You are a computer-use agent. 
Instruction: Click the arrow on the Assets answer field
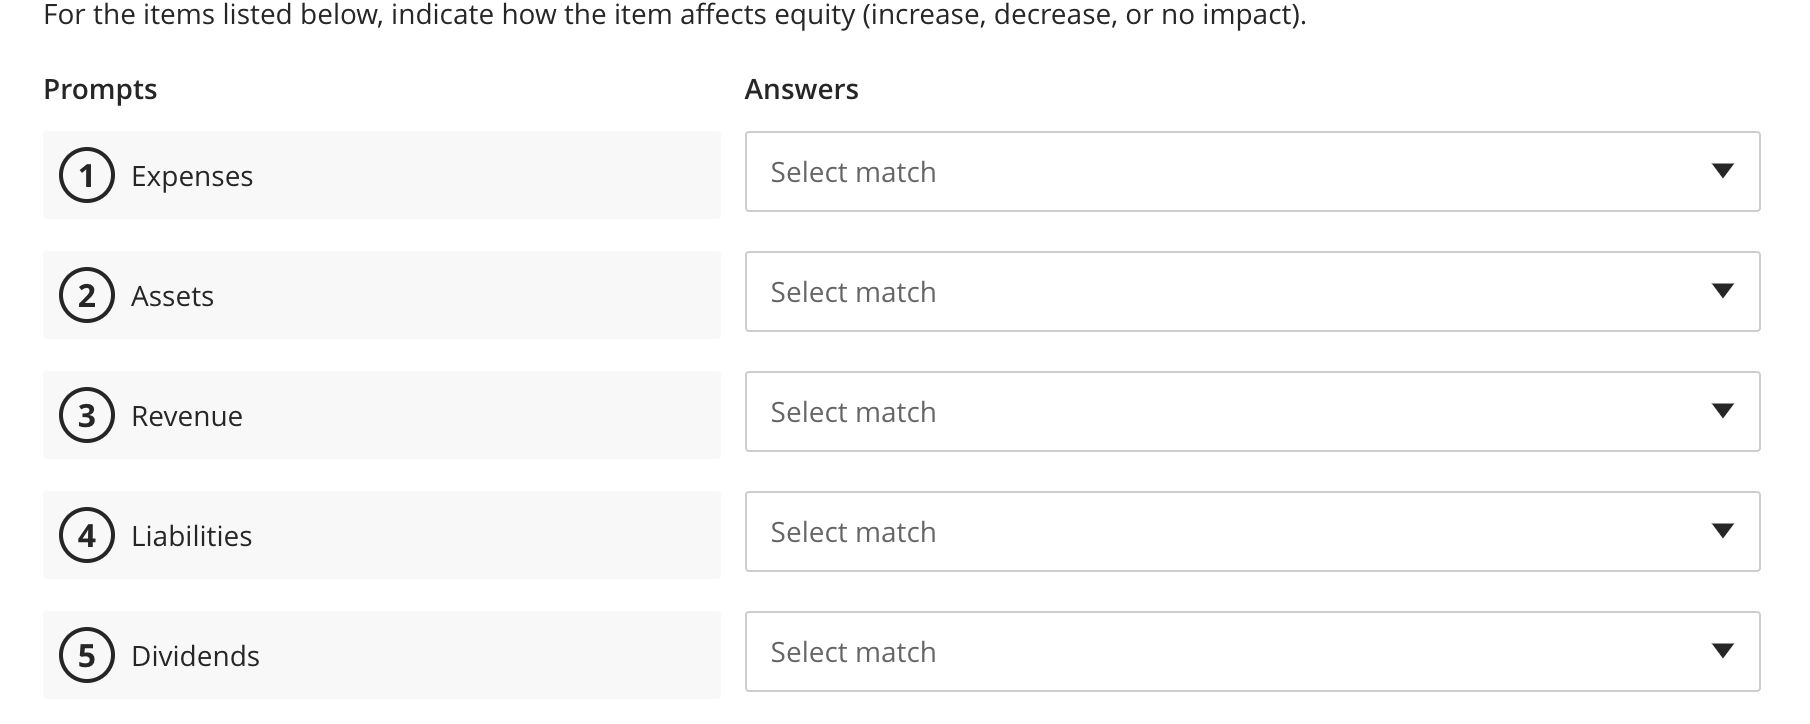pyautogui.click(x=1723, y=291)
